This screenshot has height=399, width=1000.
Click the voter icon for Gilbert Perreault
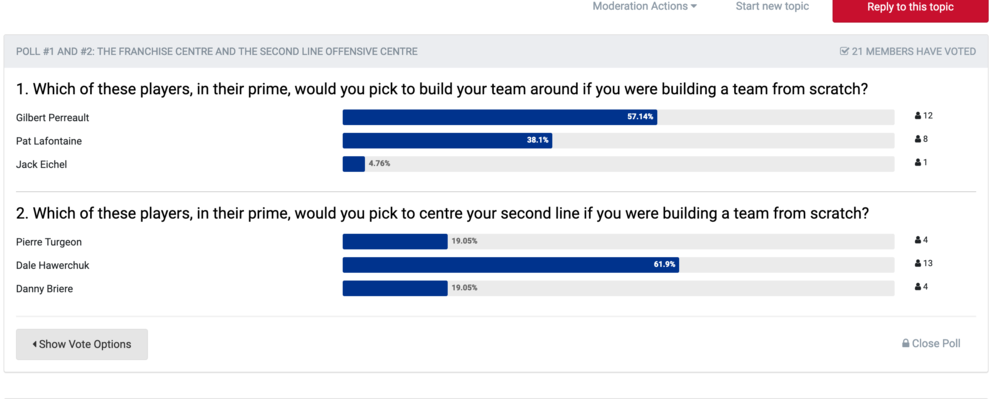(918, 116)
